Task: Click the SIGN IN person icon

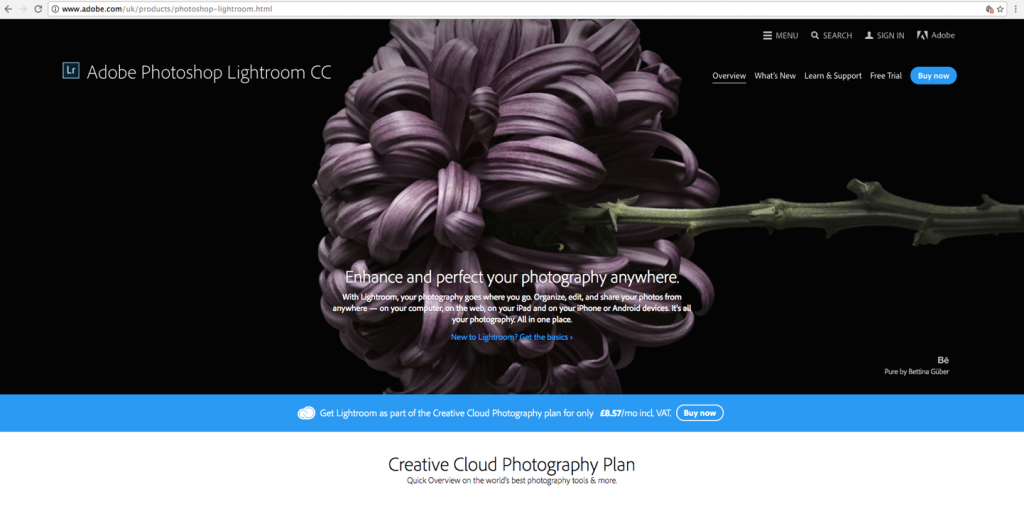Action: [x=869, y=35]
